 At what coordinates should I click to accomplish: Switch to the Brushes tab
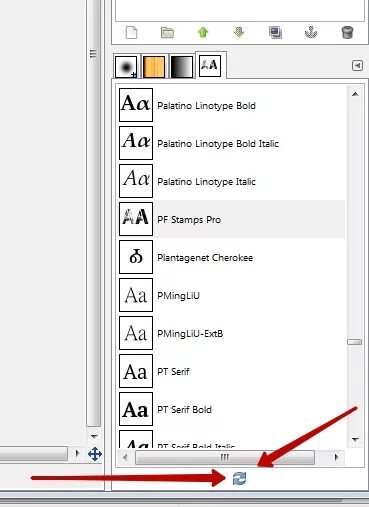click(126, 66)
